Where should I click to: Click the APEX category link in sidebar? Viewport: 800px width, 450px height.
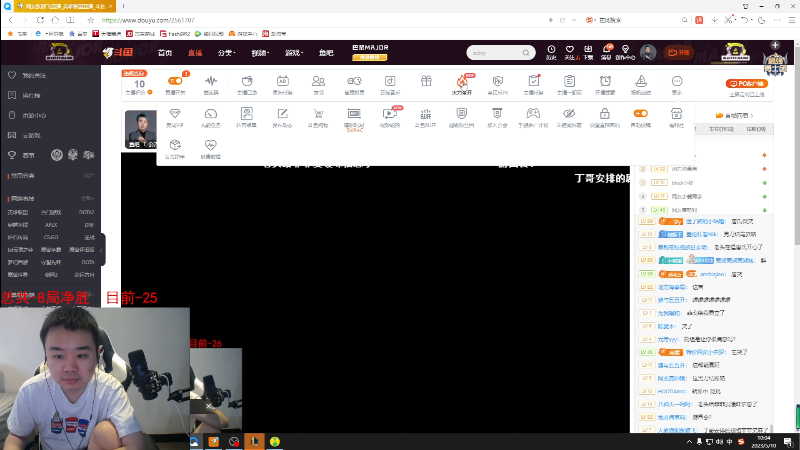coord(51,224)
